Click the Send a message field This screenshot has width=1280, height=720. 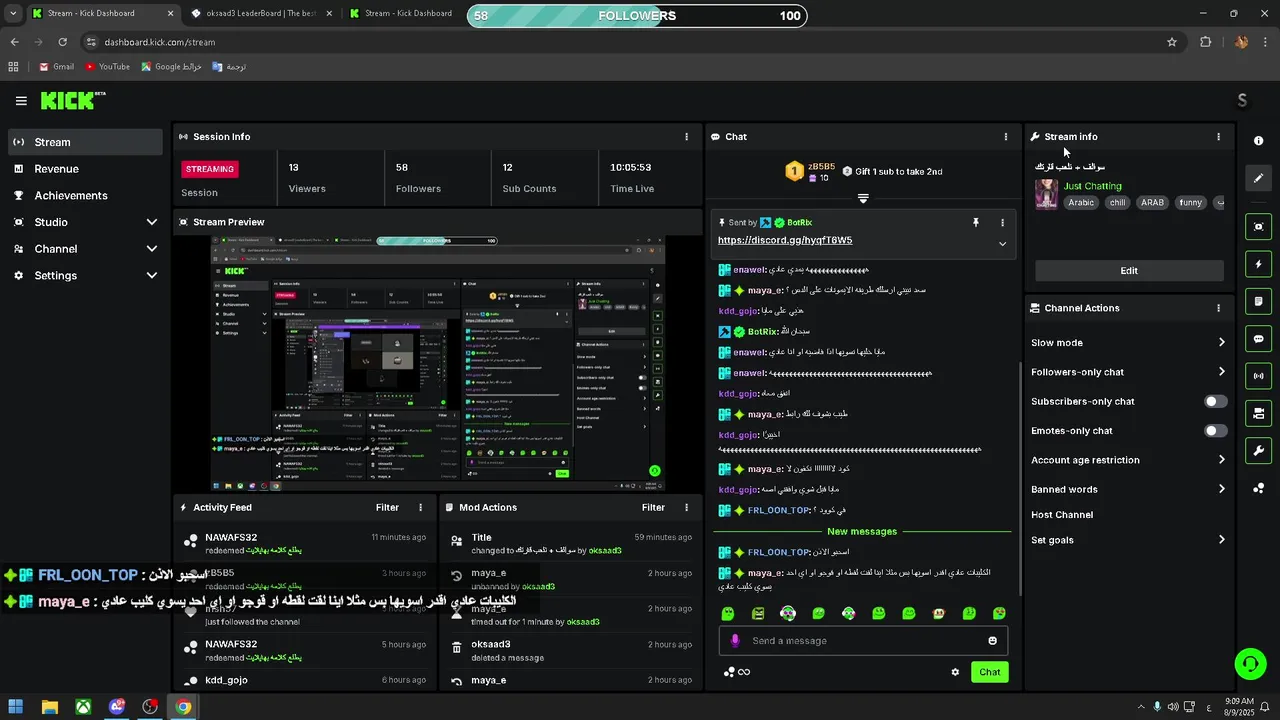click(865, 641)
